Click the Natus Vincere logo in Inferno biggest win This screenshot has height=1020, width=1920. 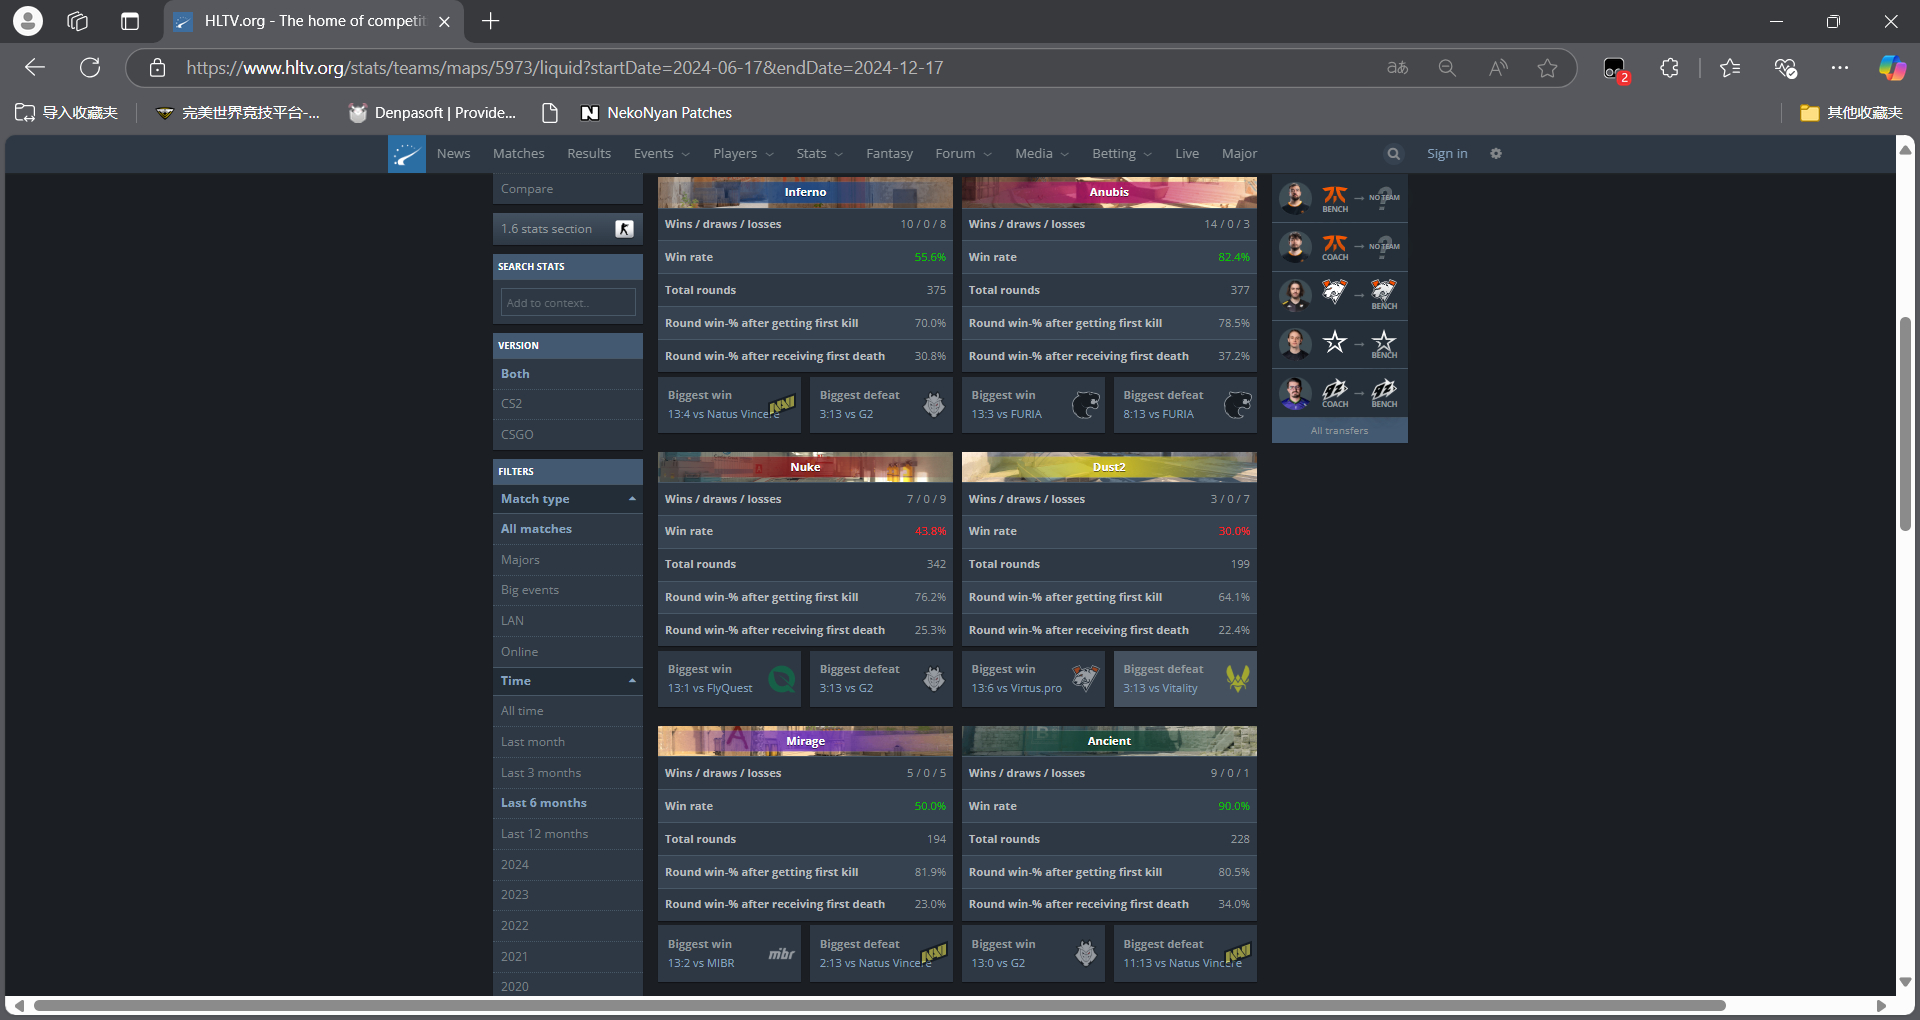(782, 405)
